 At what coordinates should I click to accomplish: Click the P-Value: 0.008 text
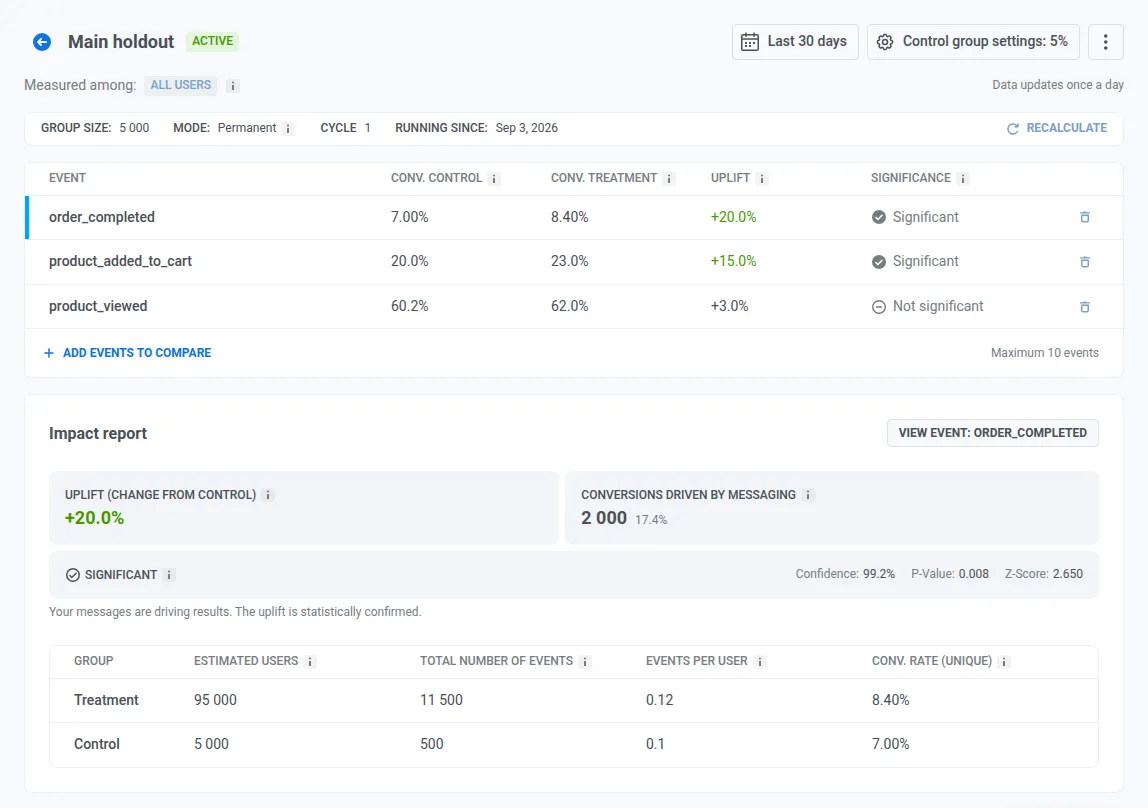950,574
